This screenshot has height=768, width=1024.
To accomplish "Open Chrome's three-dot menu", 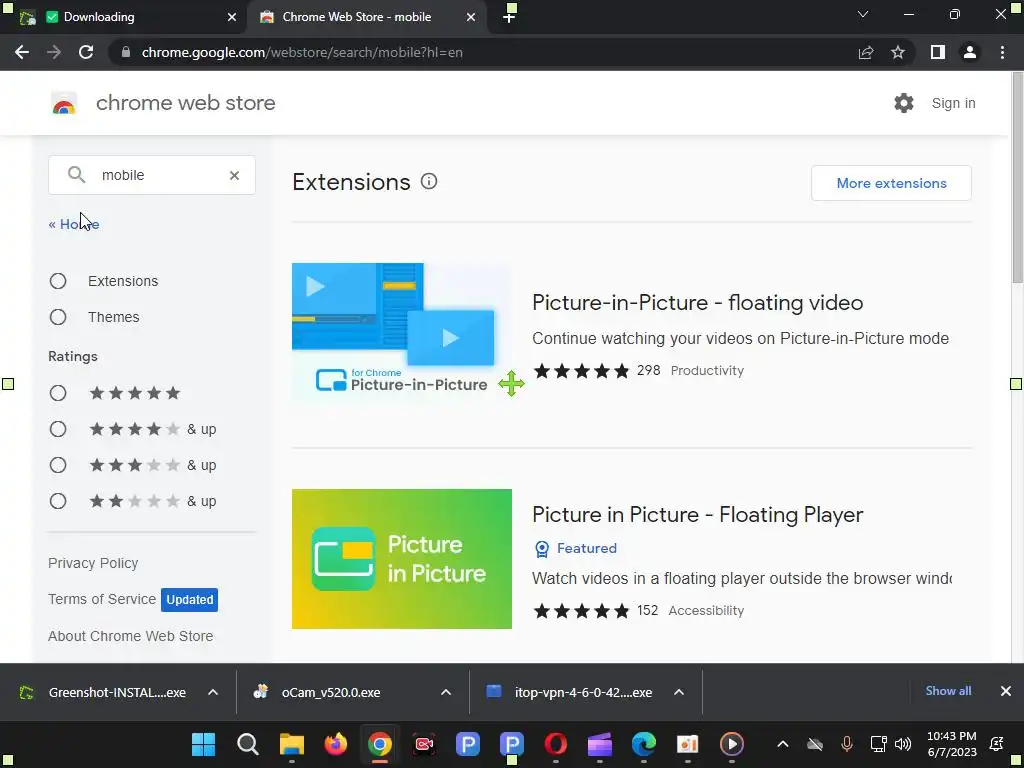I will coord(1002,52).
